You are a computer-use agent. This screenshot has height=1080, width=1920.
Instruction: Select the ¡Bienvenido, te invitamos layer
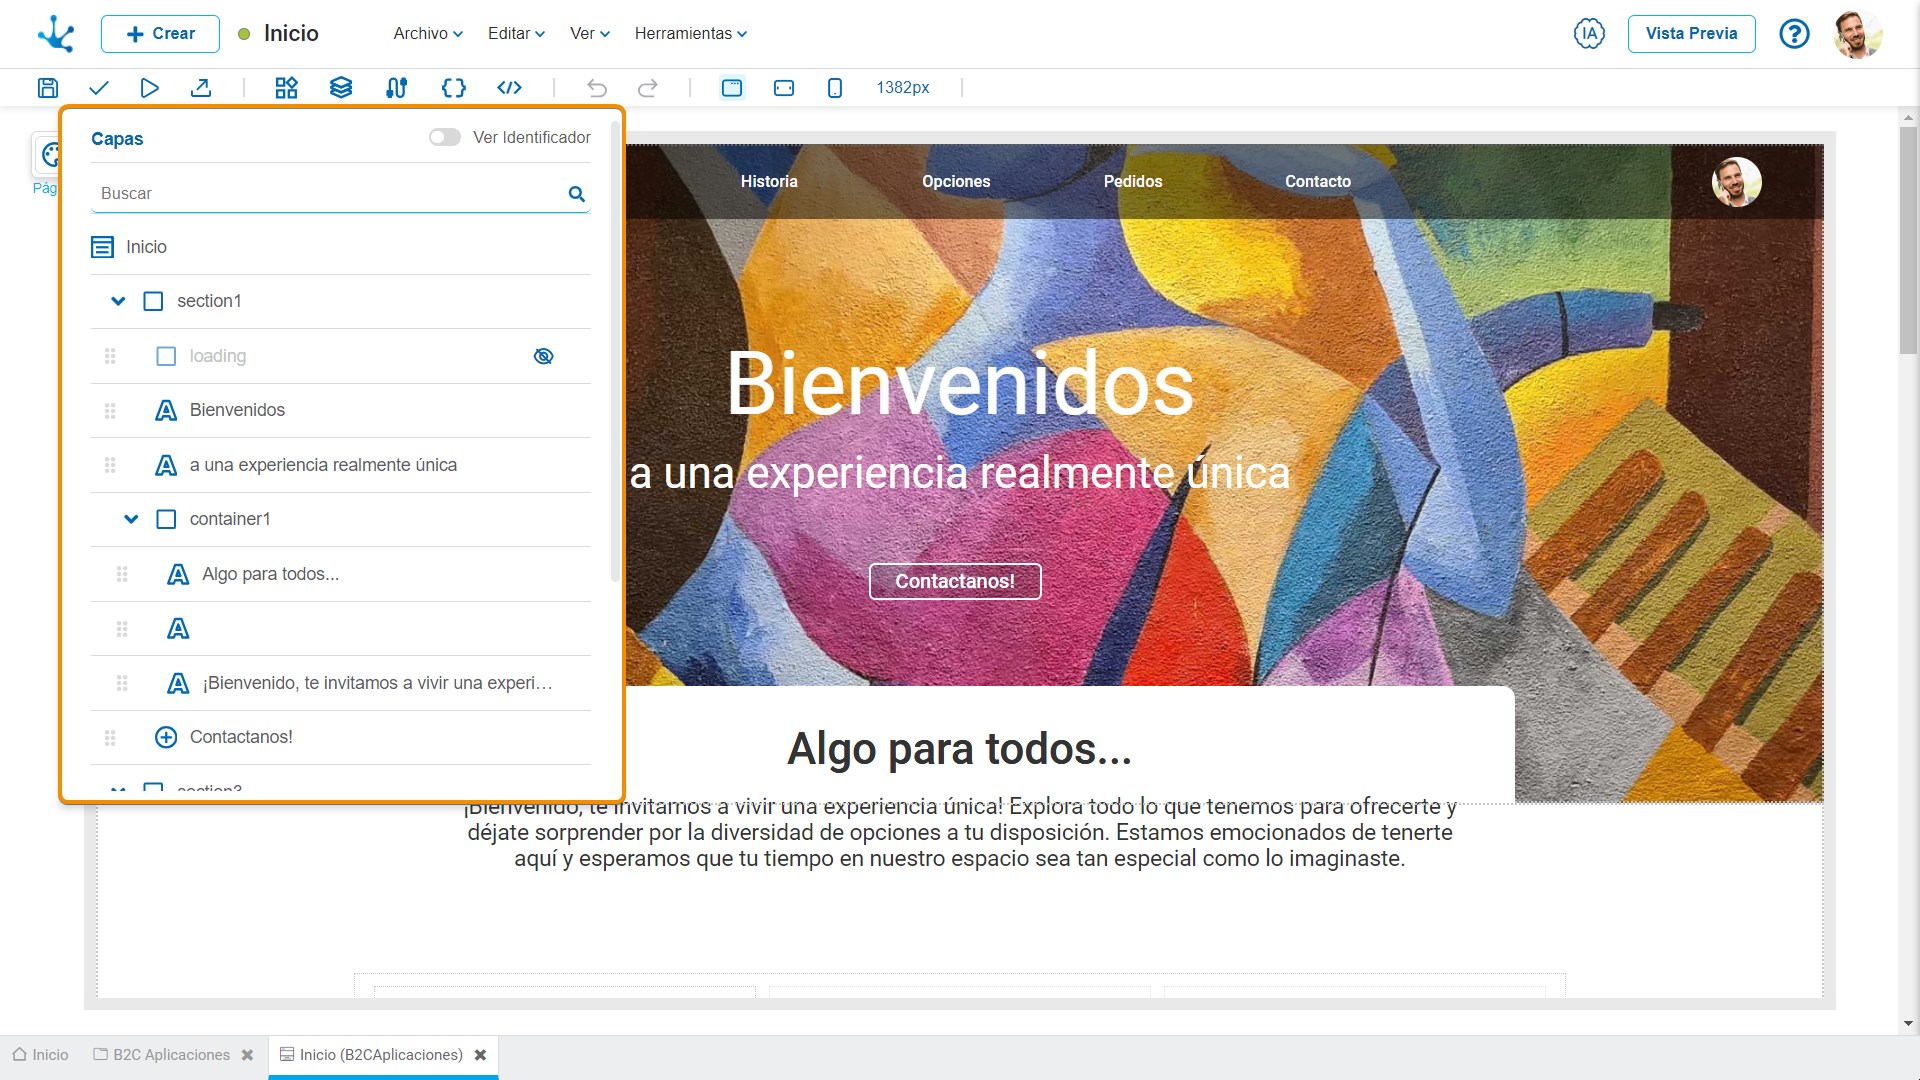click(340, 683)
